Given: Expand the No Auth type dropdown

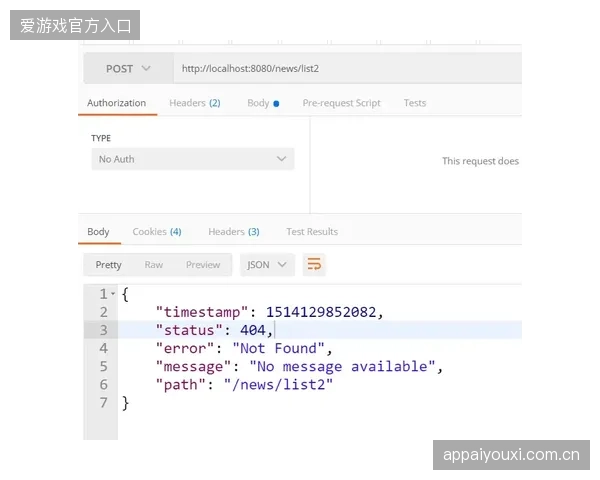Looking at the screenshot, I should [x=192, y=159].
